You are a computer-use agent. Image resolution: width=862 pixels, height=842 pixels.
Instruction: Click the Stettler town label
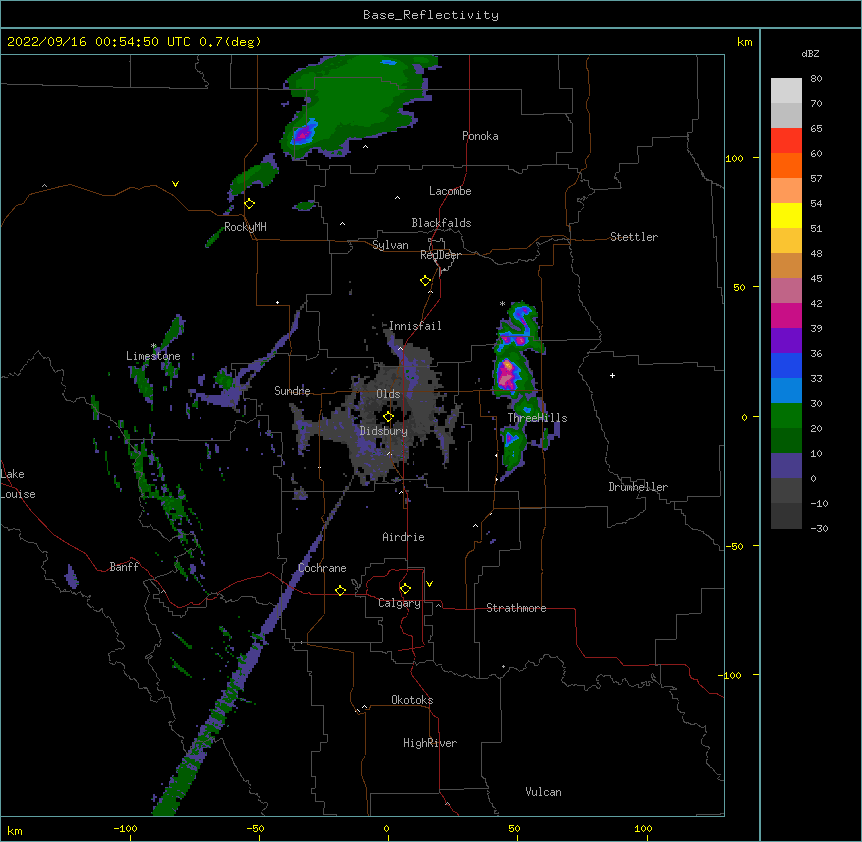point(634,237)
